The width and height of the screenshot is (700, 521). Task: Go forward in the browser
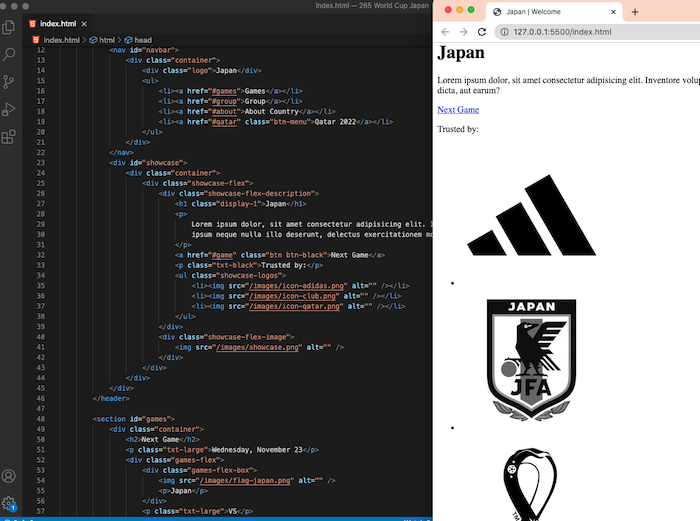coord(463,32)
